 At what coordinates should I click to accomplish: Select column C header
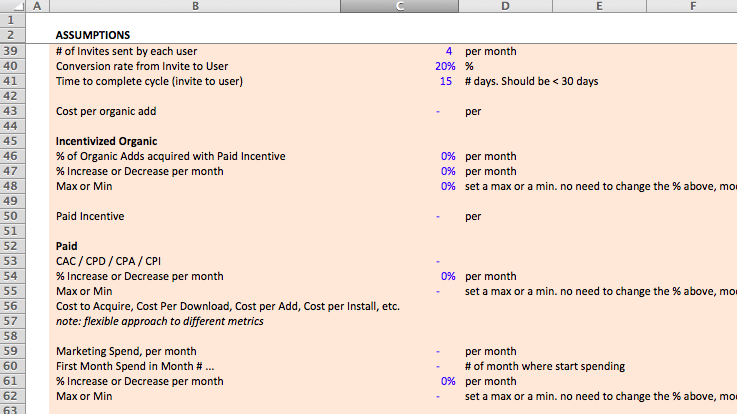coord(400,6)
